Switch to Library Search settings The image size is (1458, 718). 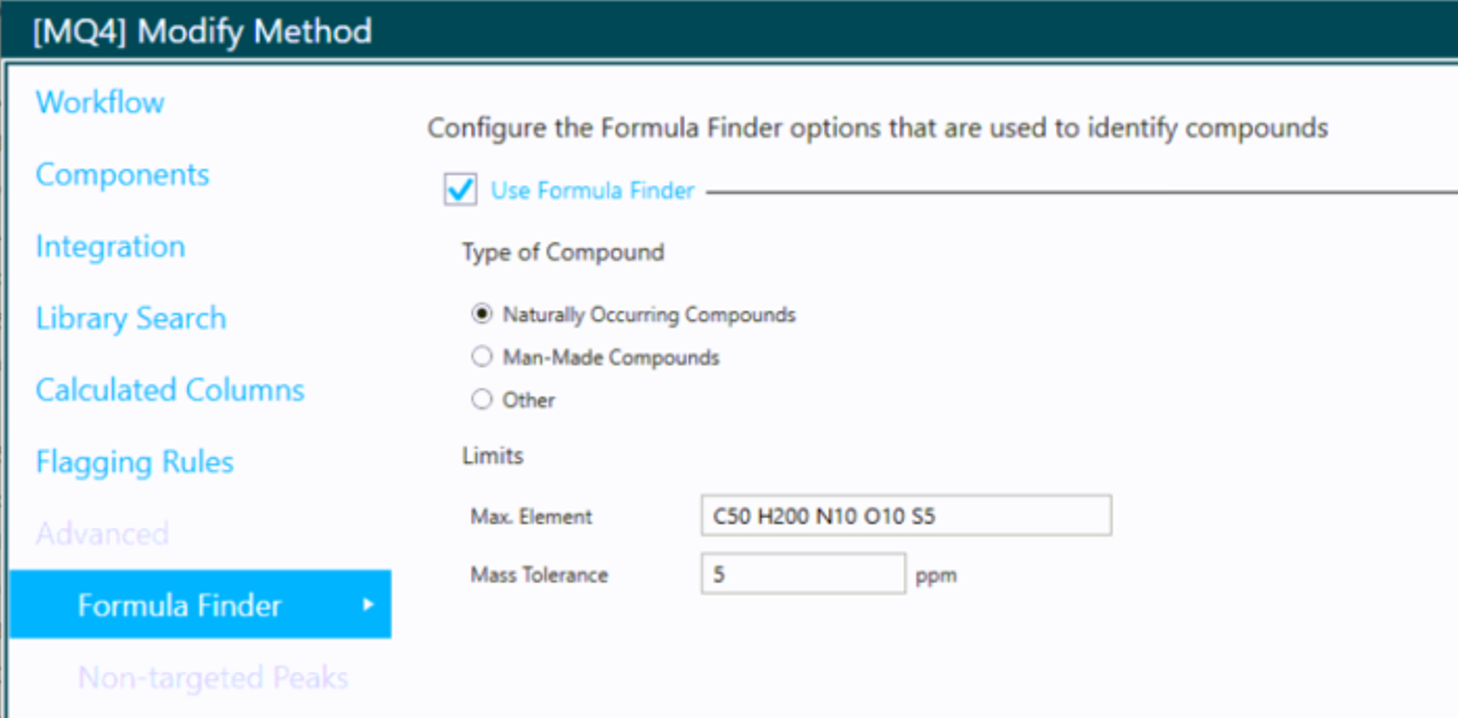pyautogui.click(x=131, y=318)
